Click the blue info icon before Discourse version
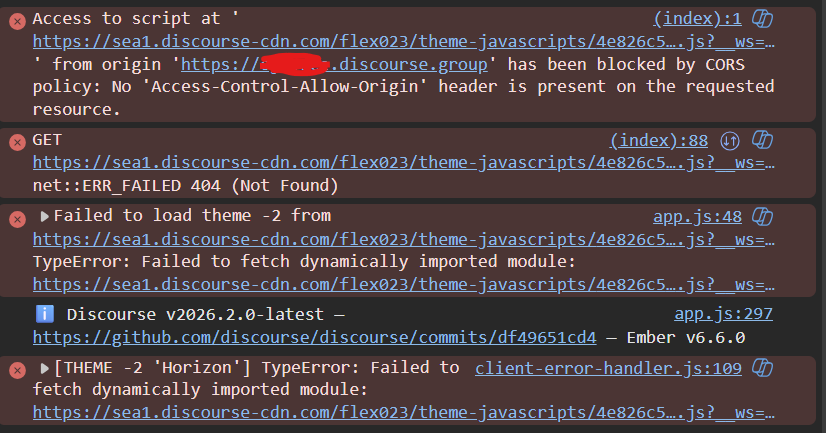This screenshot has height=433, width=826. (x=45, y=314)
